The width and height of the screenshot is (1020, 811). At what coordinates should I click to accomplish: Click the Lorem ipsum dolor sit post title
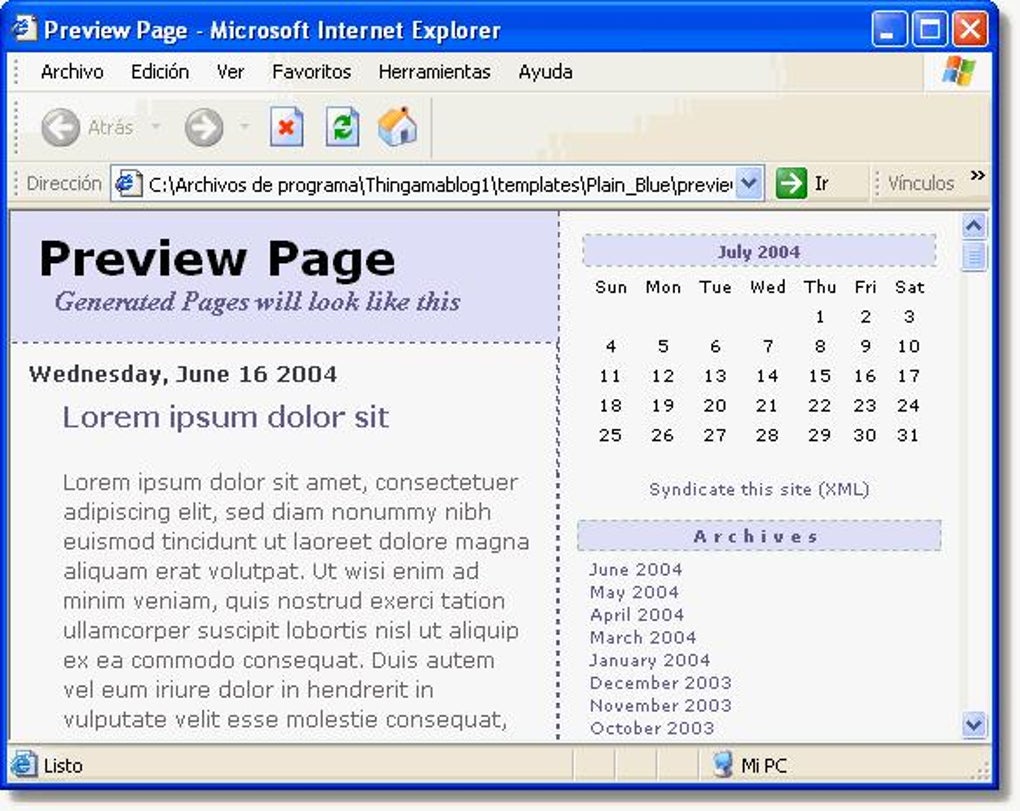[225, 417]
